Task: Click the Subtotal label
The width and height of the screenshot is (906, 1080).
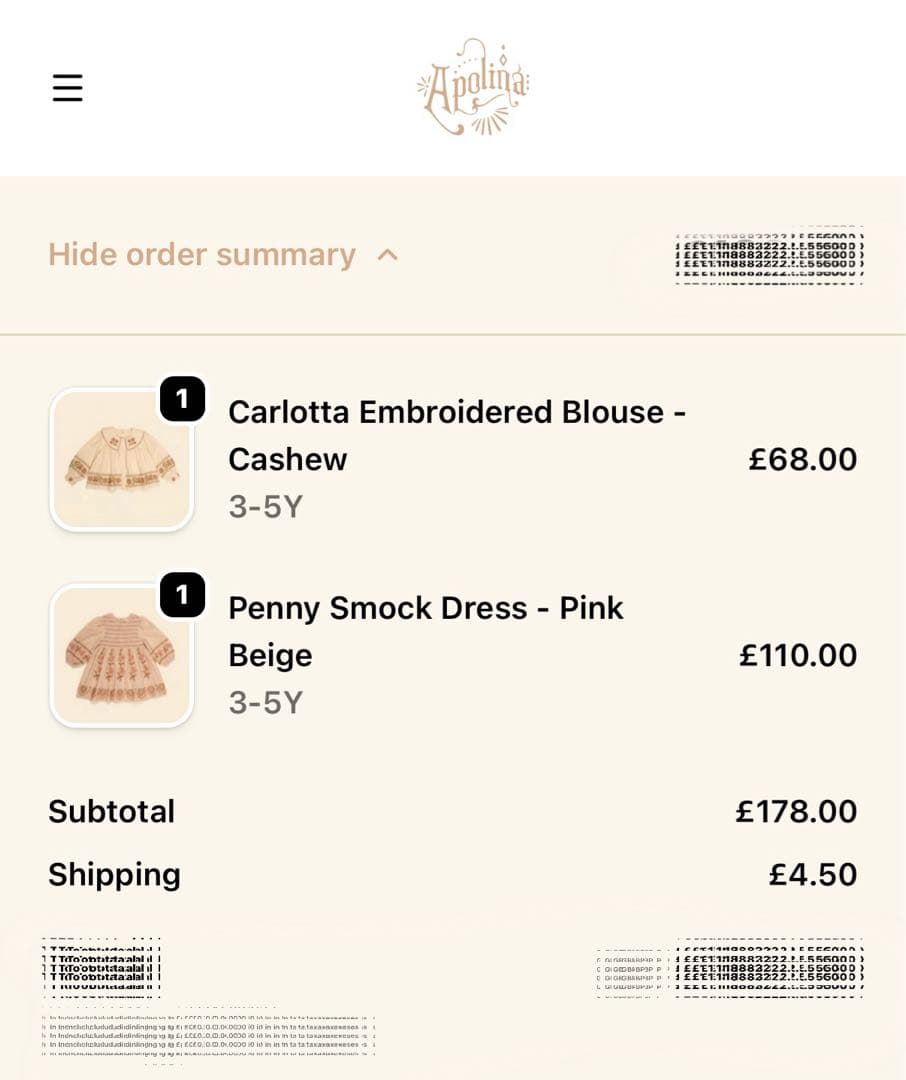Action: tap(111, 811)
